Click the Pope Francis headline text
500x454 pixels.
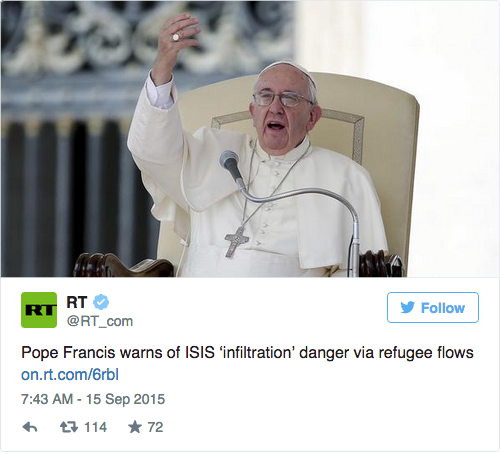click(247, 353)
